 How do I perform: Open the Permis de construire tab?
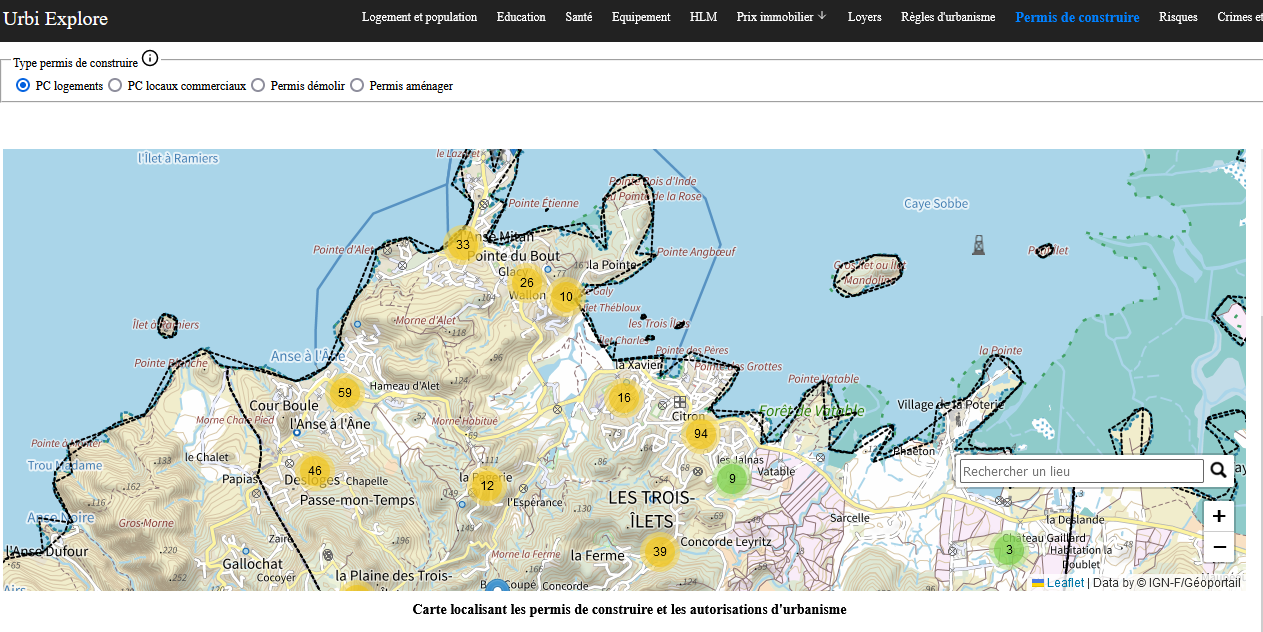pos(1077,17)
